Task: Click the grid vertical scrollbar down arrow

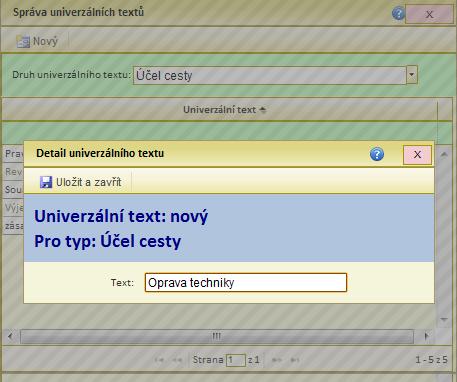Action: 444,320
